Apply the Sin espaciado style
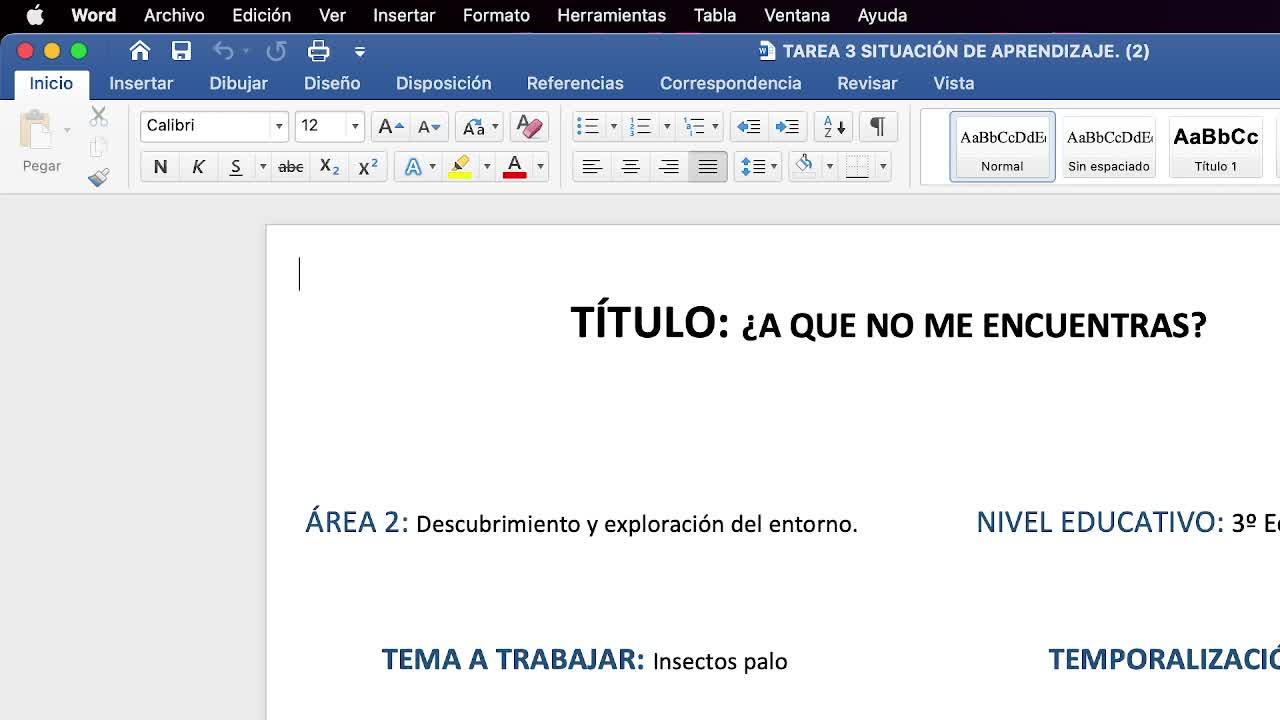Screen dimensions: 1280x720 click(x=1108, y=147)
